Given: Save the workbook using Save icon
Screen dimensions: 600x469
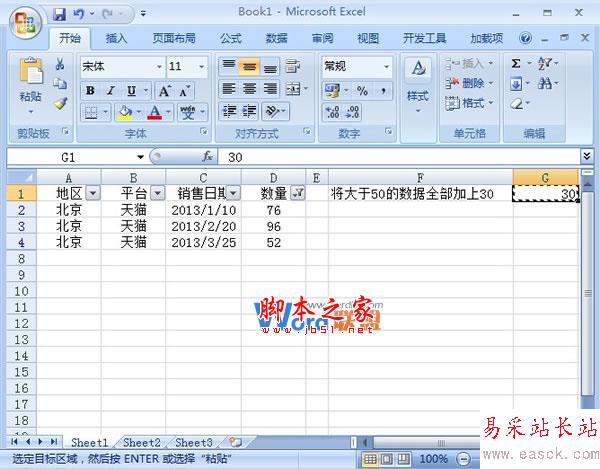Looking at the screenshot, I should [x=59, y=14].
